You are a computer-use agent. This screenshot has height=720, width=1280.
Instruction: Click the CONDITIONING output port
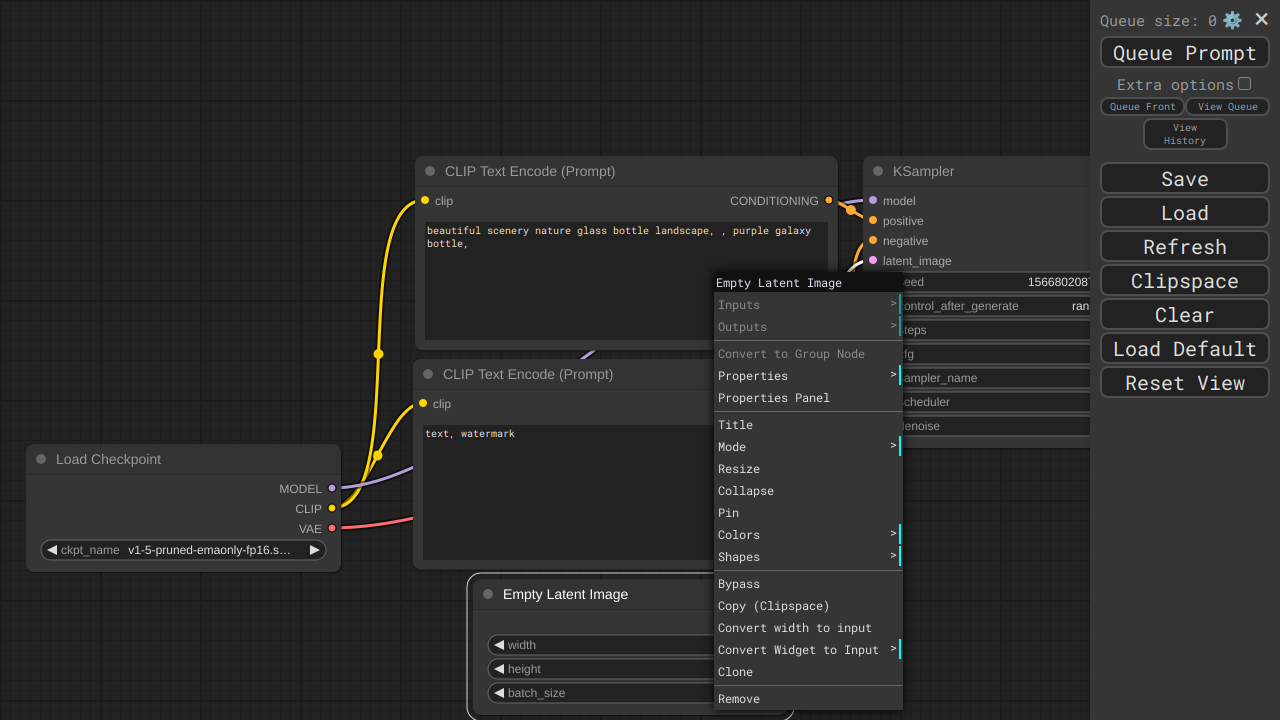point(828,201)
